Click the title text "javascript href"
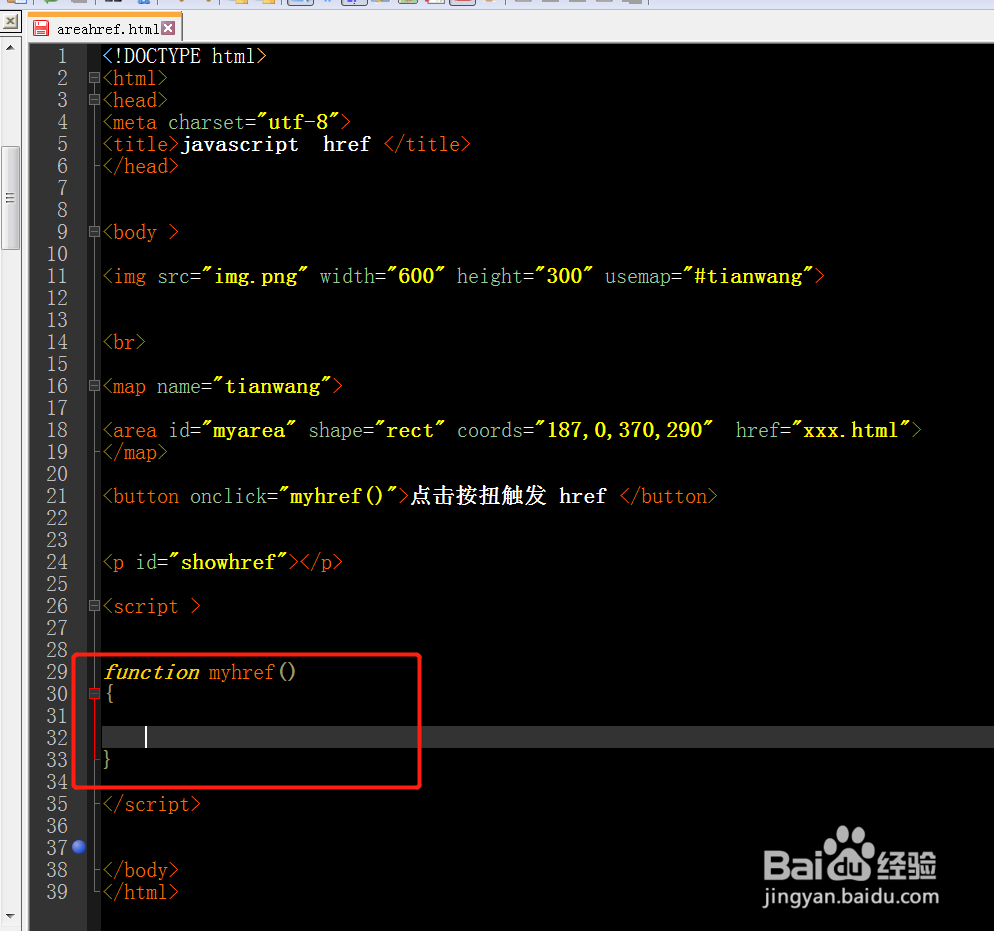994x931 pixels. point(276,144)
